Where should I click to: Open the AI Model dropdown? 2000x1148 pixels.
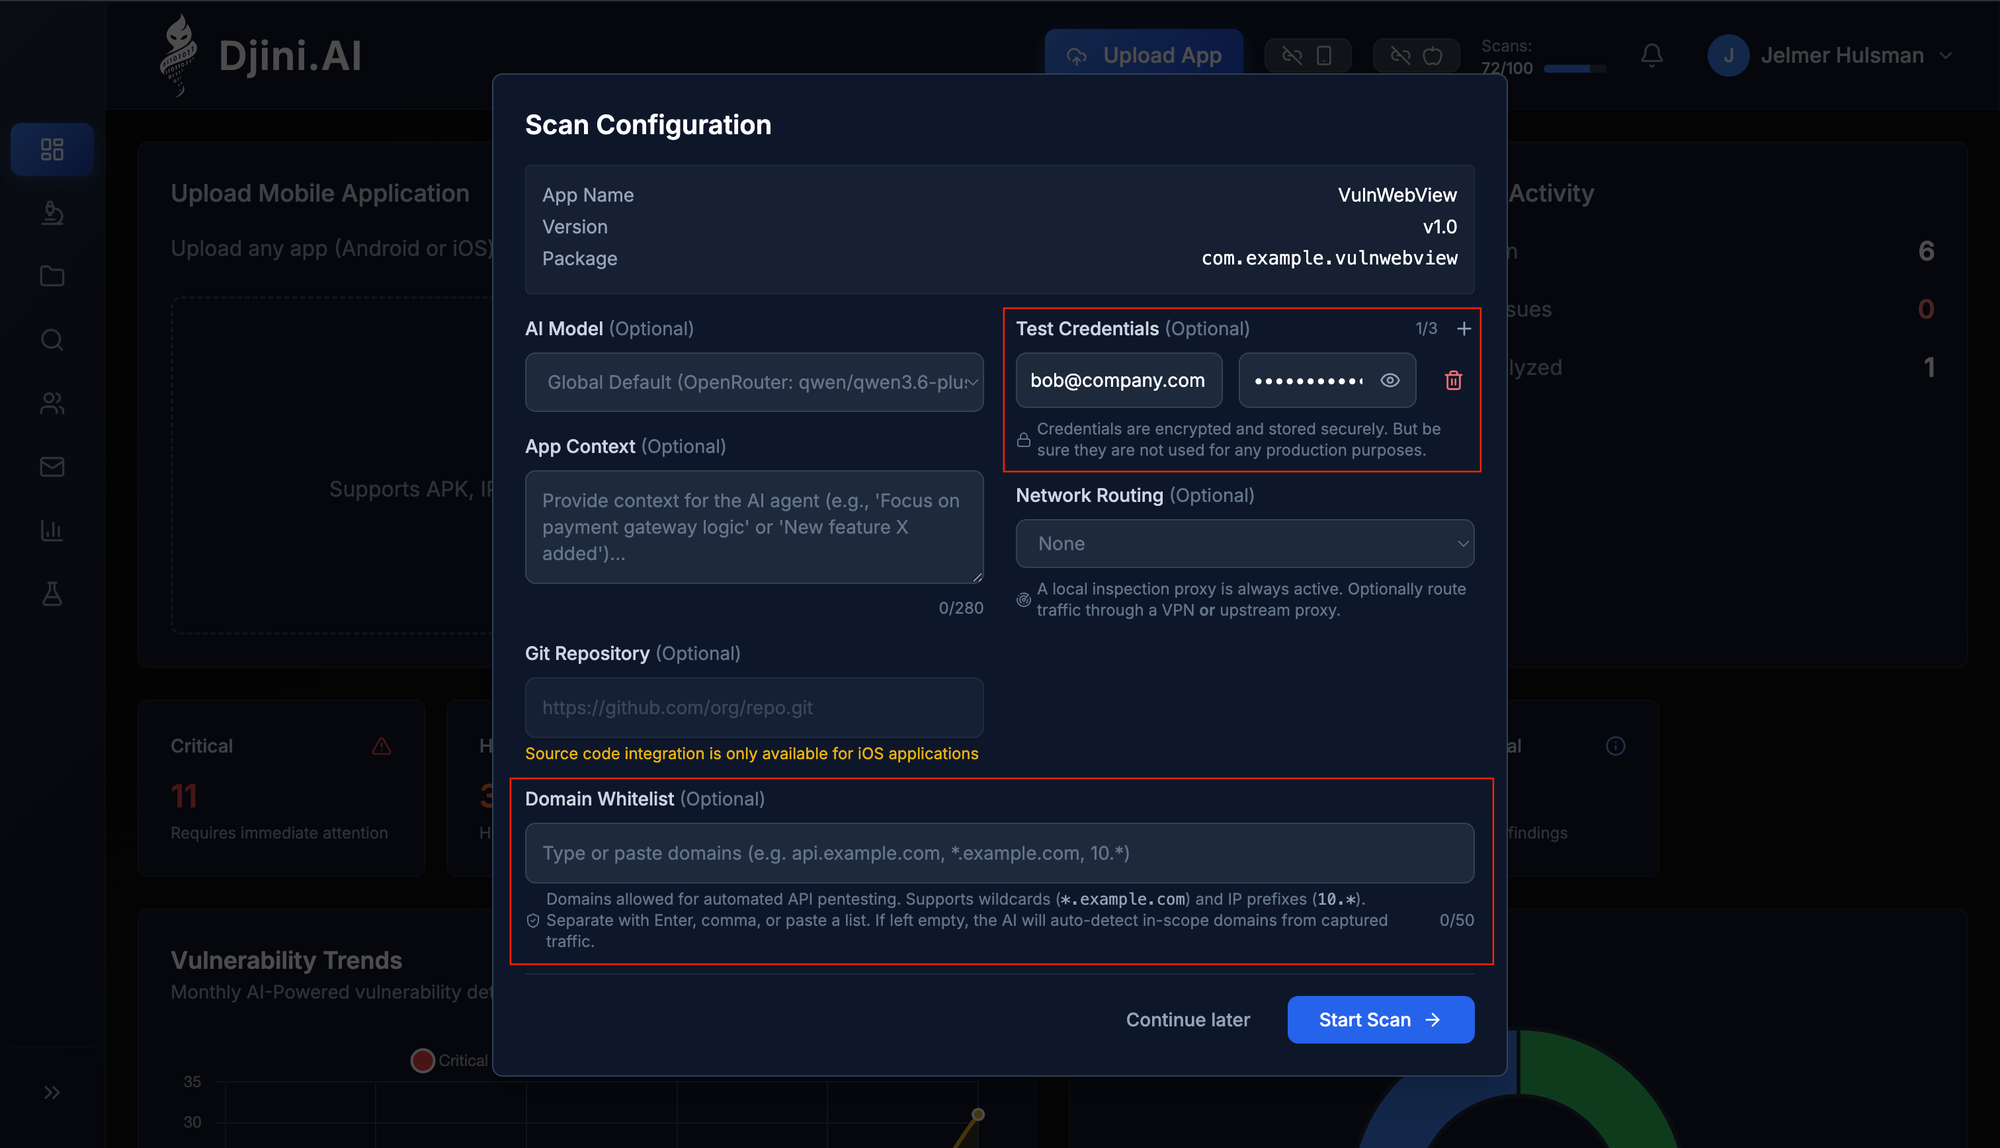(754, 382)
